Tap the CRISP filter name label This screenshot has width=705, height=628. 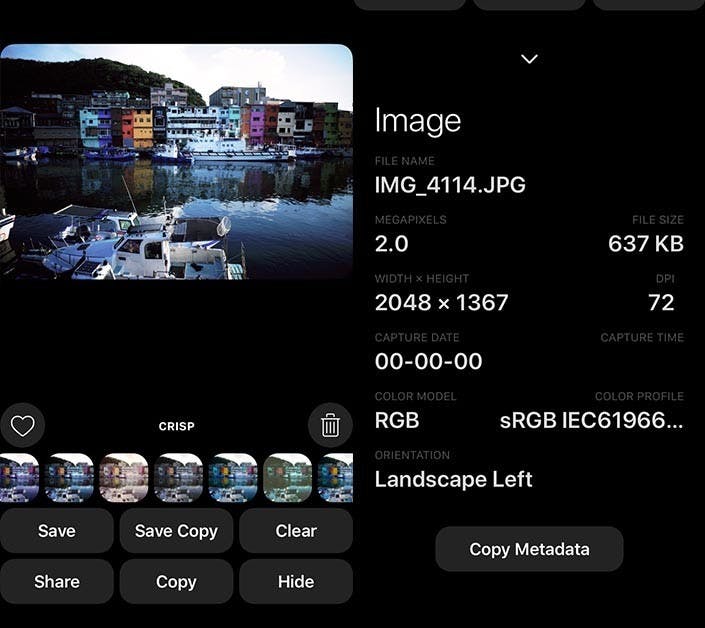(x=176, y=426)
